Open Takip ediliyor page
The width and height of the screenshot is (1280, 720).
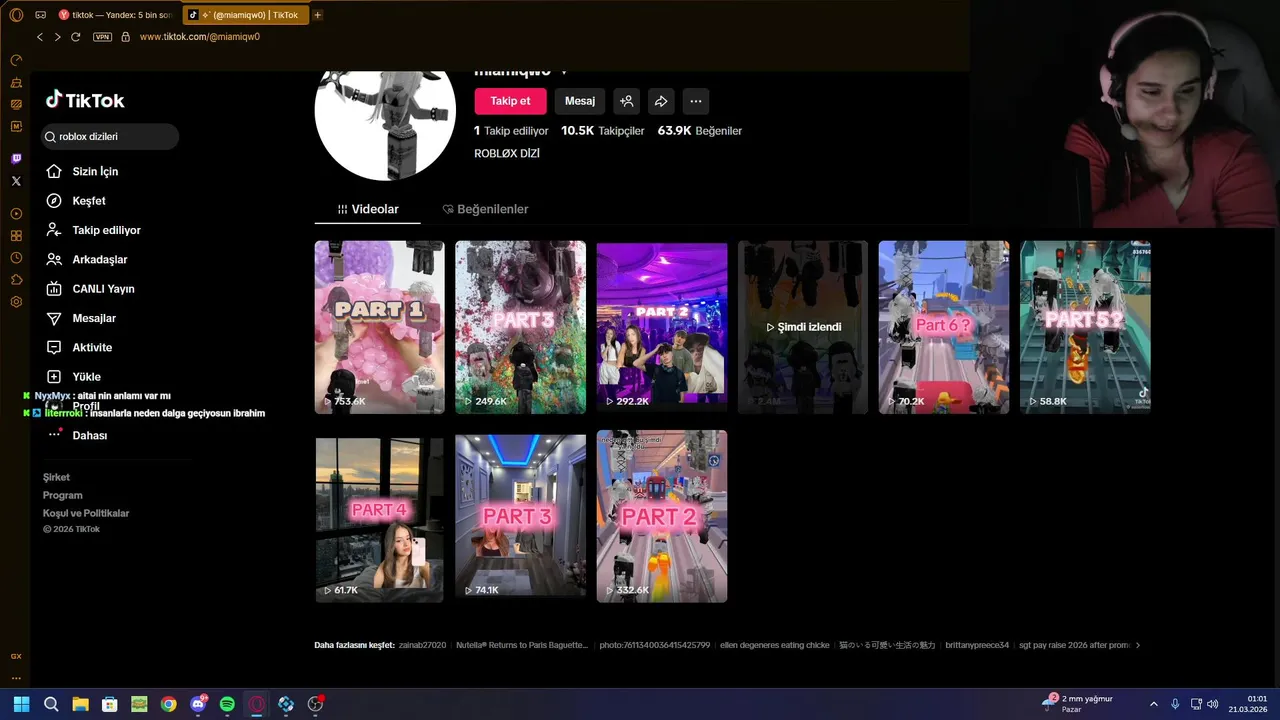93,230
